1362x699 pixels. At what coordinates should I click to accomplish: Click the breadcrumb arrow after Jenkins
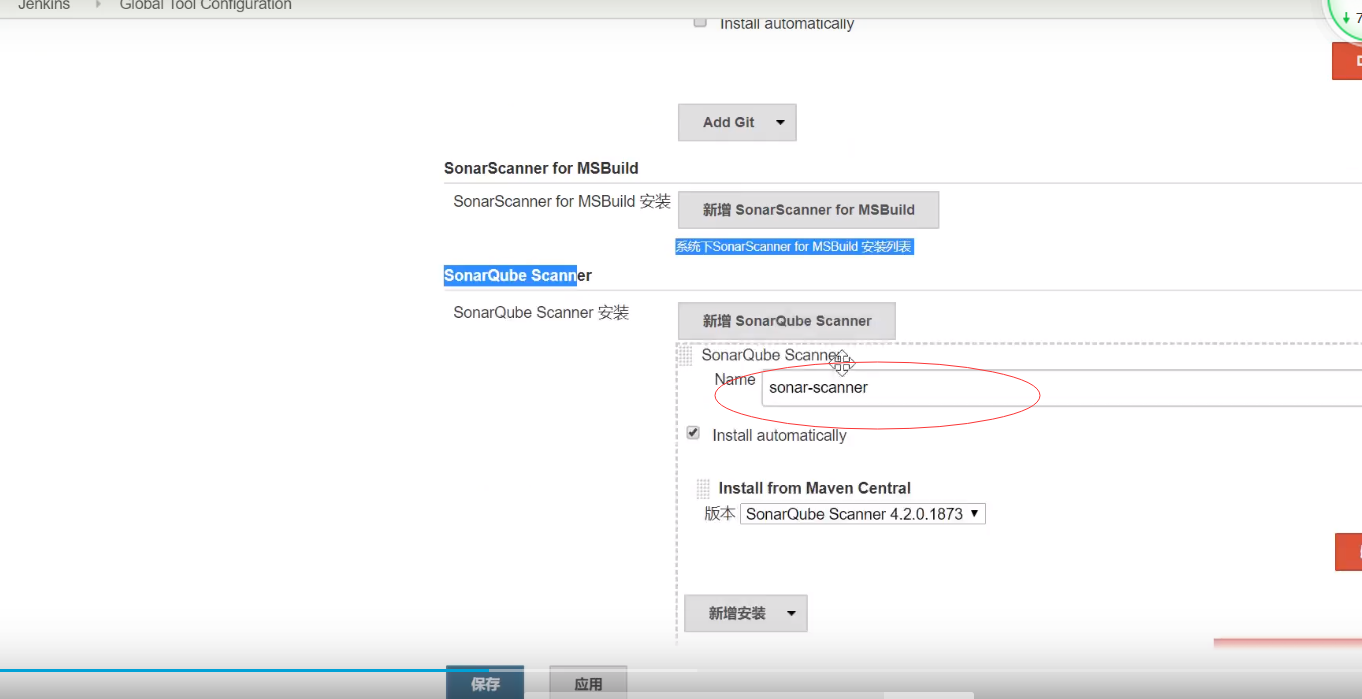[98, 4]
